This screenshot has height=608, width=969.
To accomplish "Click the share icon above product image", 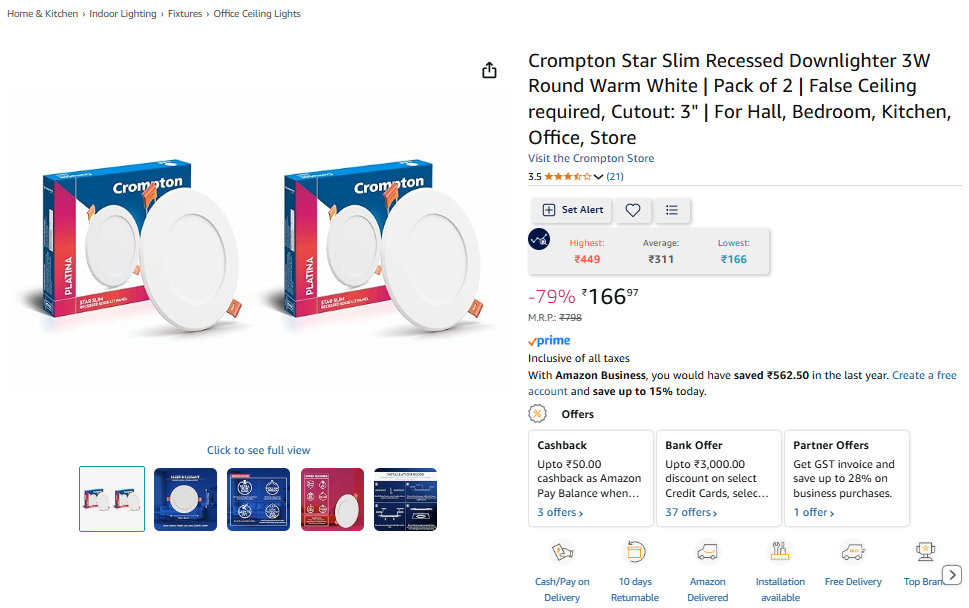I will [489, 70].
